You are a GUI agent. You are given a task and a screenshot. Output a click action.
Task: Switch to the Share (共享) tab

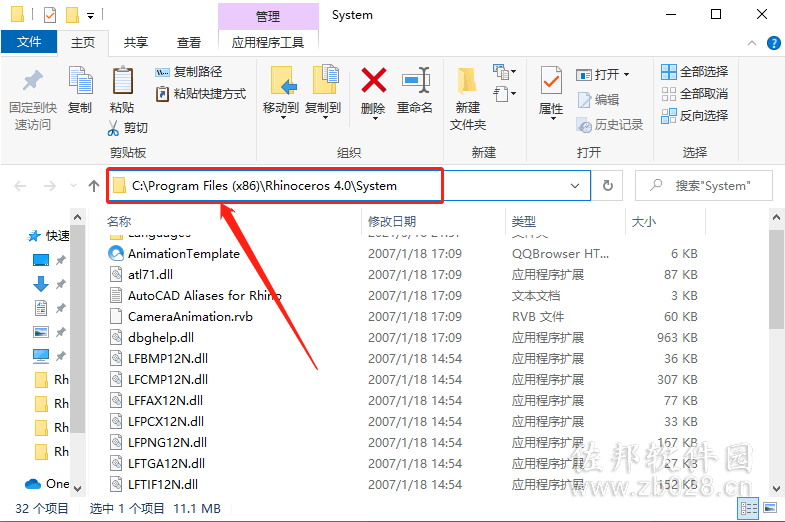[x=136, y=43]
